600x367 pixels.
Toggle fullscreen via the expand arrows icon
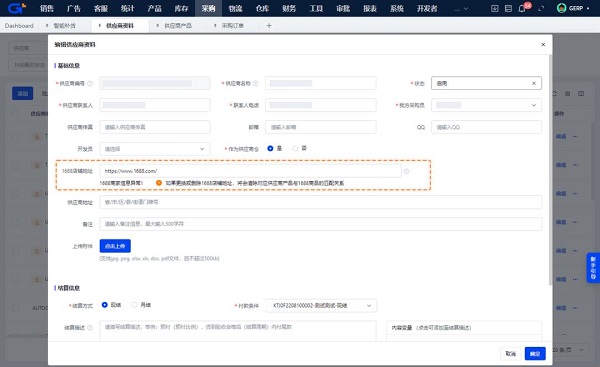[541, 8]
